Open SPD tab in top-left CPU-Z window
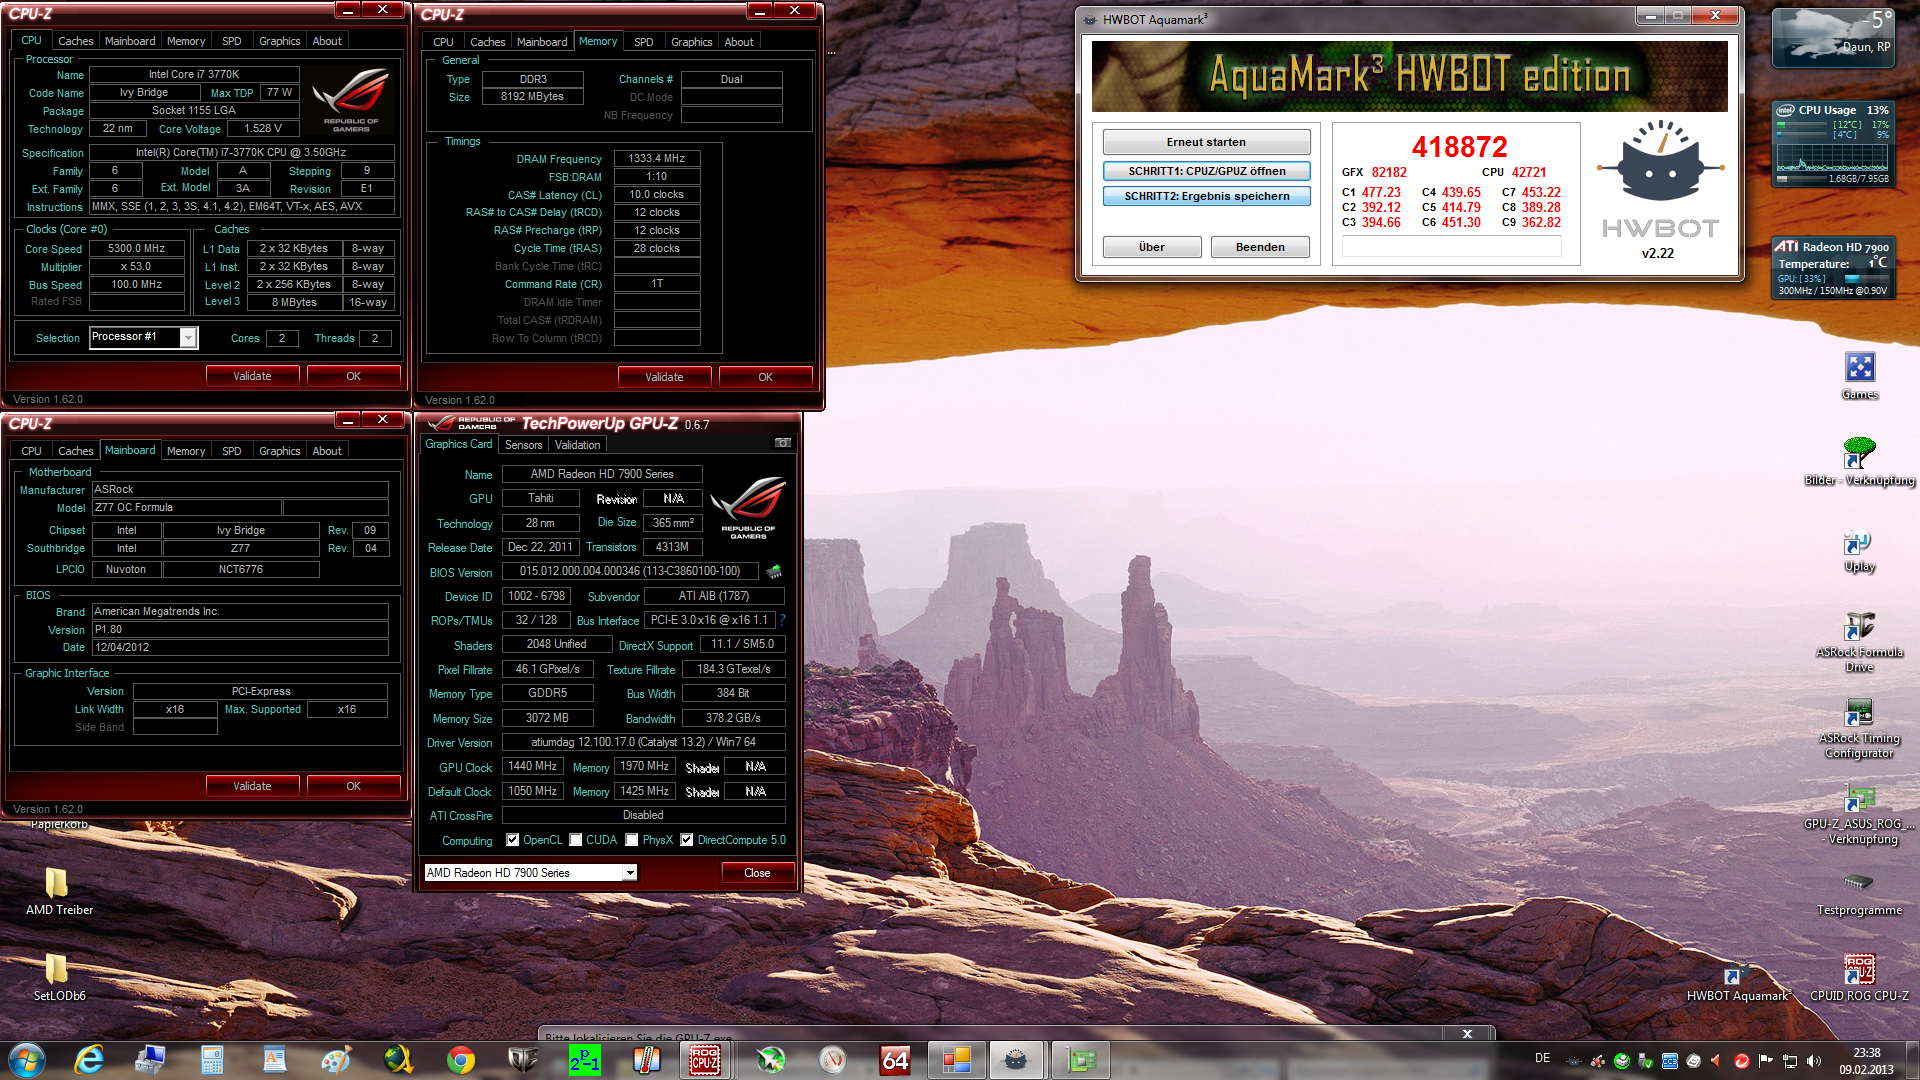Screen dimensions: 1920x1080 coord(231,41)
